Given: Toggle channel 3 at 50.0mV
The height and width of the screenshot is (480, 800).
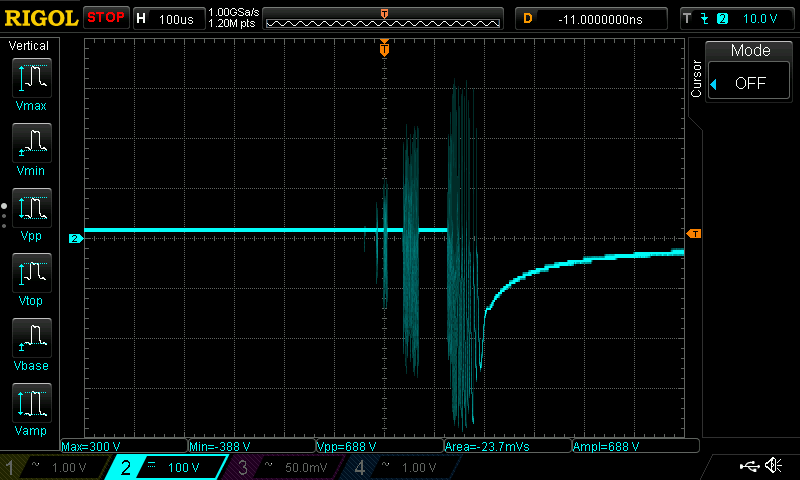Looking at the screenshot, I should [284, 467].
